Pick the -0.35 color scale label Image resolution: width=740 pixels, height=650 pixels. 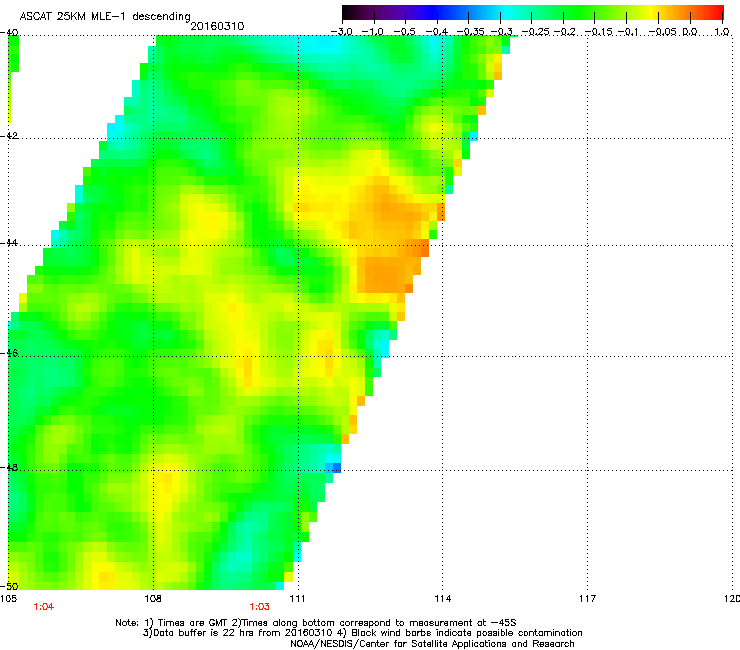(x=470, y=32)
